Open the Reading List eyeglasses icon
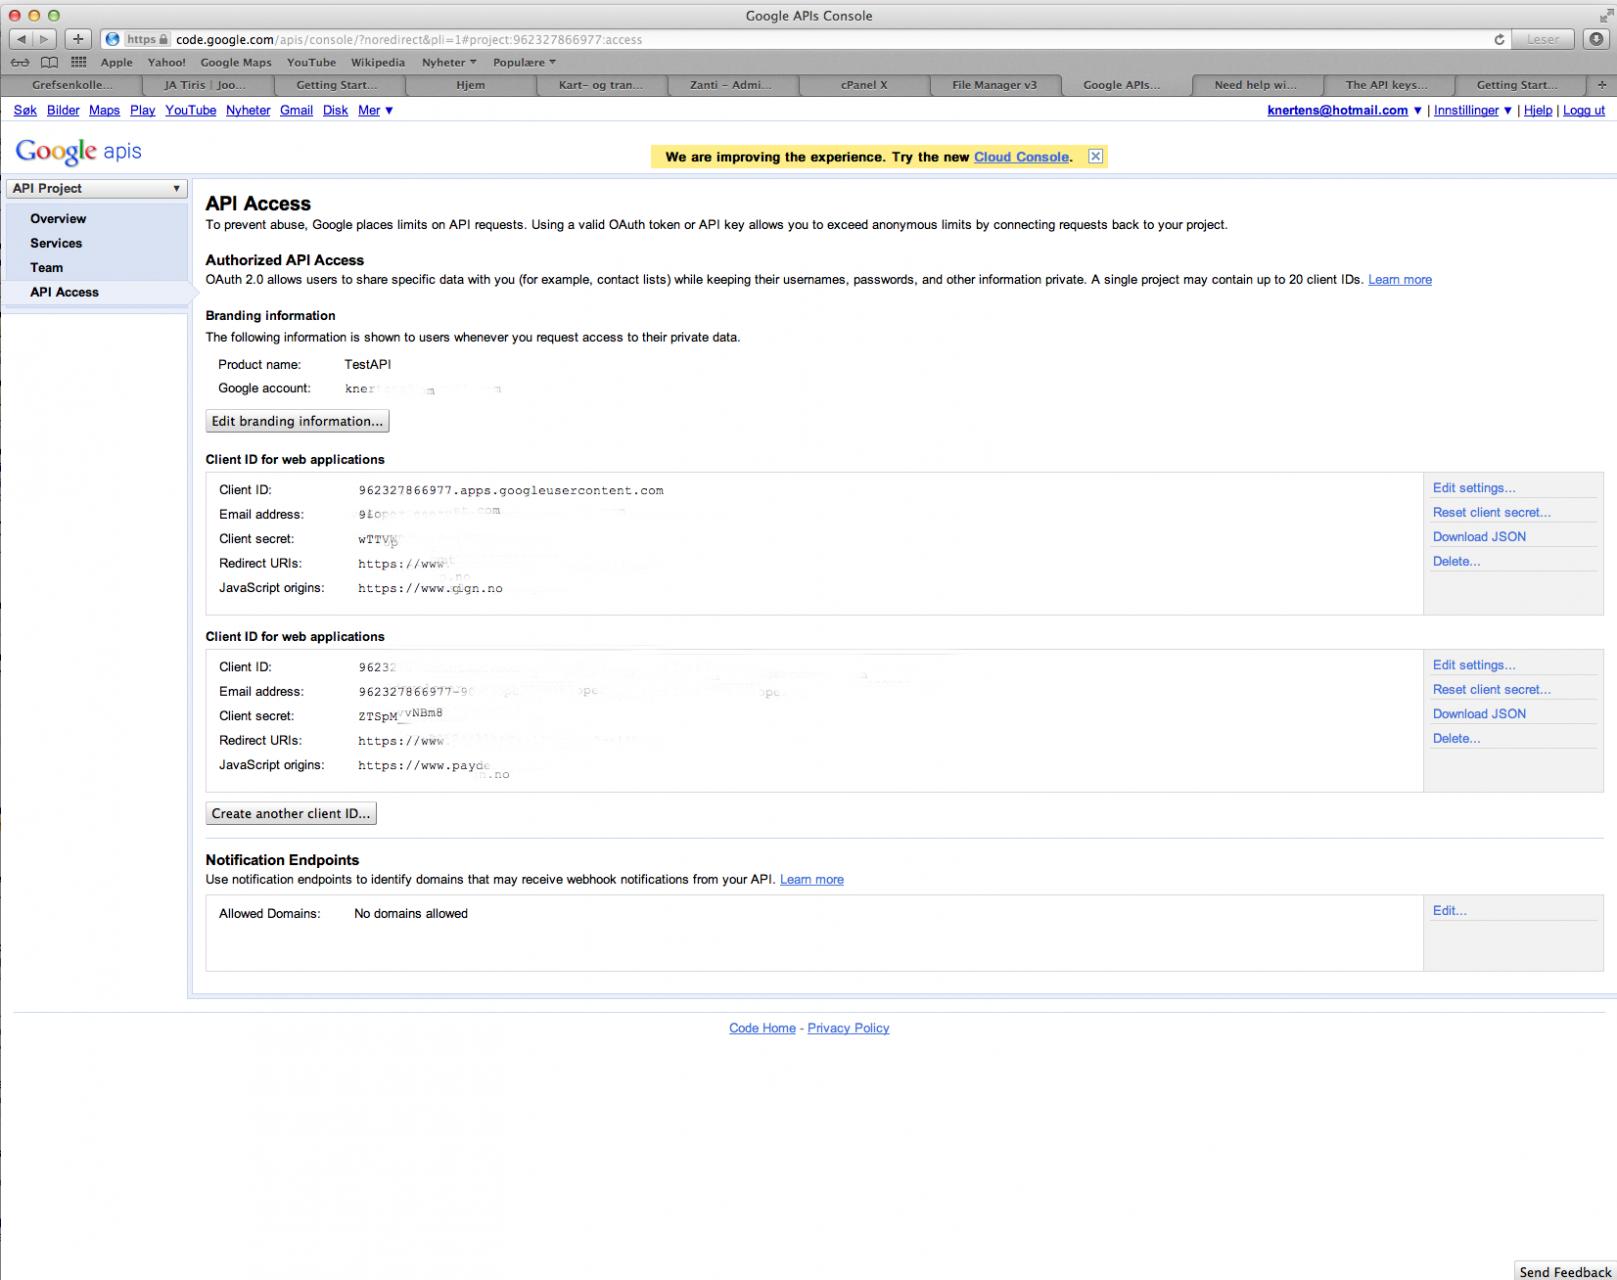Viewport: 1617px width, 1280px height. (x=20, y=62)
